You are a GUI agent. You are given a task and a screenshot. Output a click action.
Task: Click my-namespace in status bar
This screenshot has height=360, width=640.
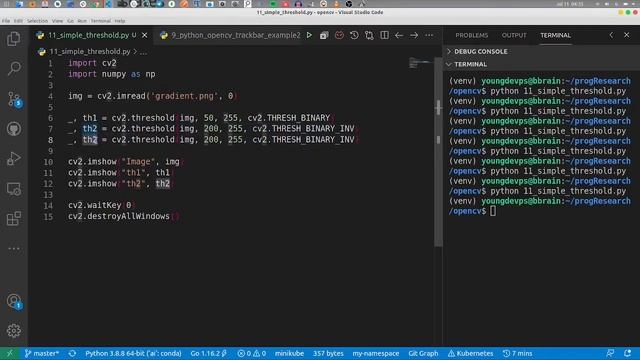pos(376,353)
